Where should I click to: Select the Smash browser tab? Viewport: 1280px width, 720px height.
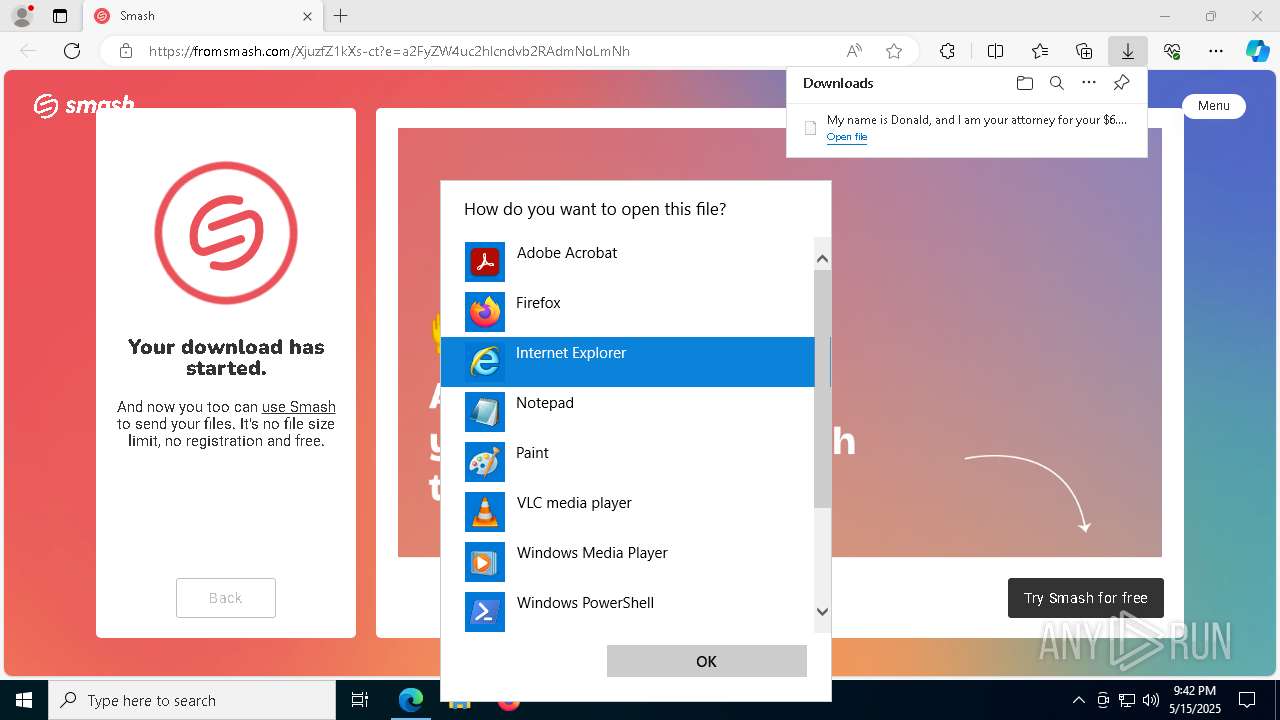click(x=203, y=16)
